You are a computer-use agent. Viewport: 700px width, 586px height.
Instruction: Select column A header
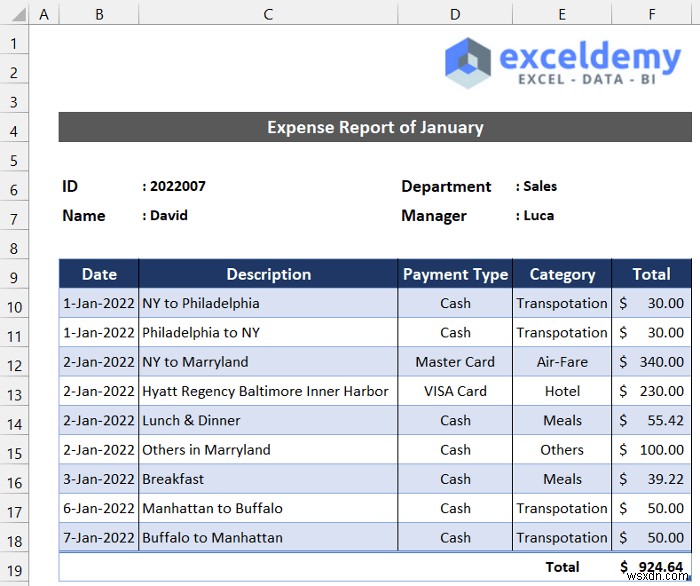[44, 14]
